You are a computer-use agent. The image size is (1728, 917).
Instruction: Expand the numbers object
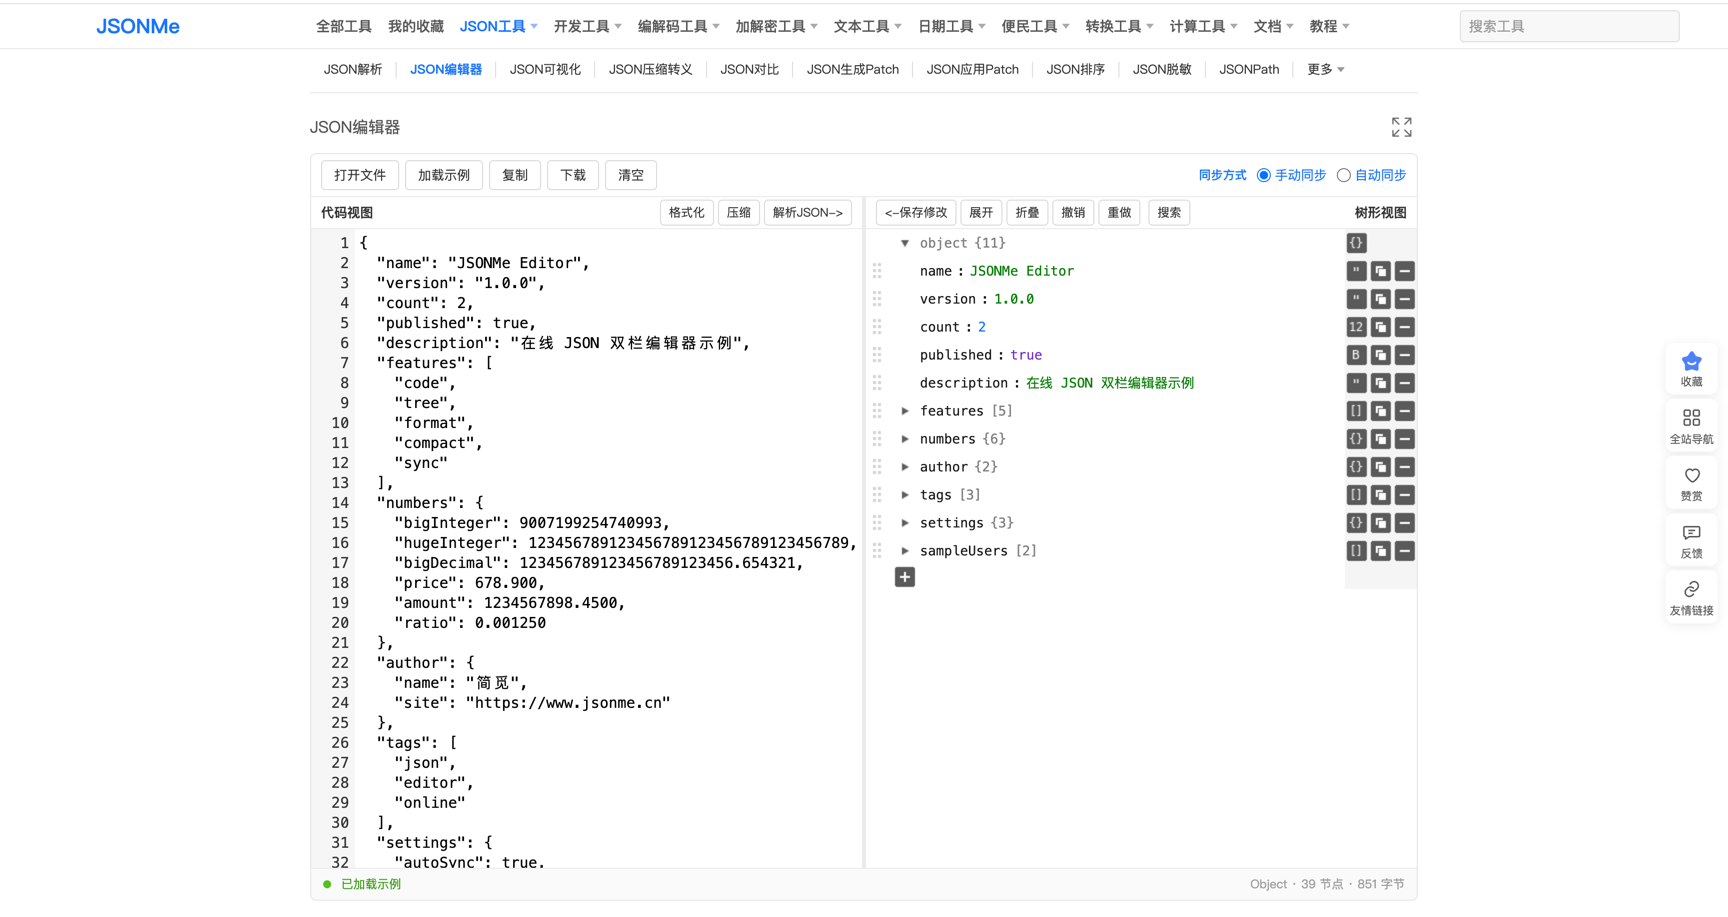tap(905, 439)
